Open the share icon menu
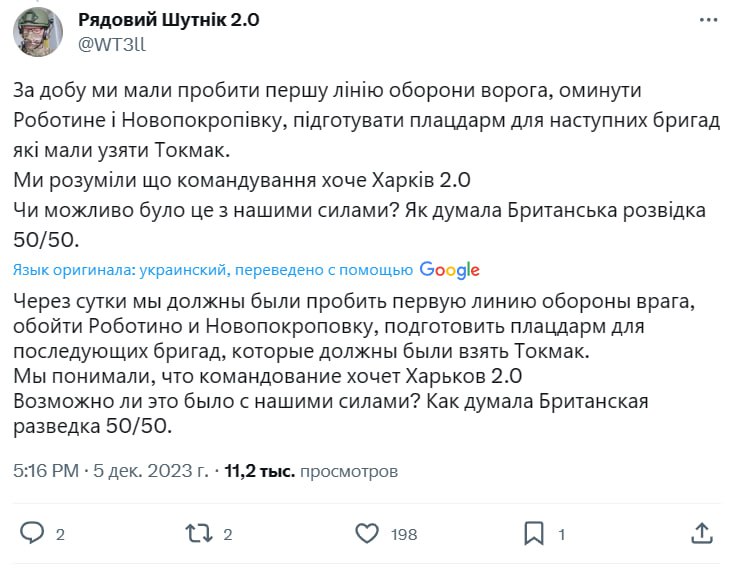Viewport: 741px width, 570px height. pyautogui.click(x=702, y=533)
